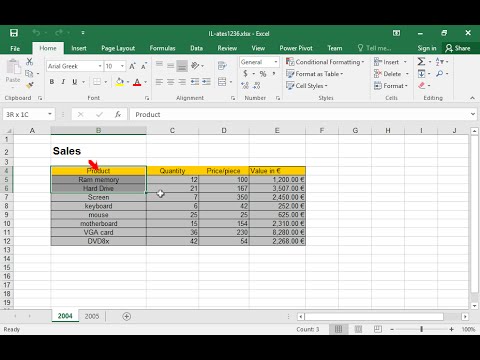Toggle Underline formatting

click(x=75, y=82)
